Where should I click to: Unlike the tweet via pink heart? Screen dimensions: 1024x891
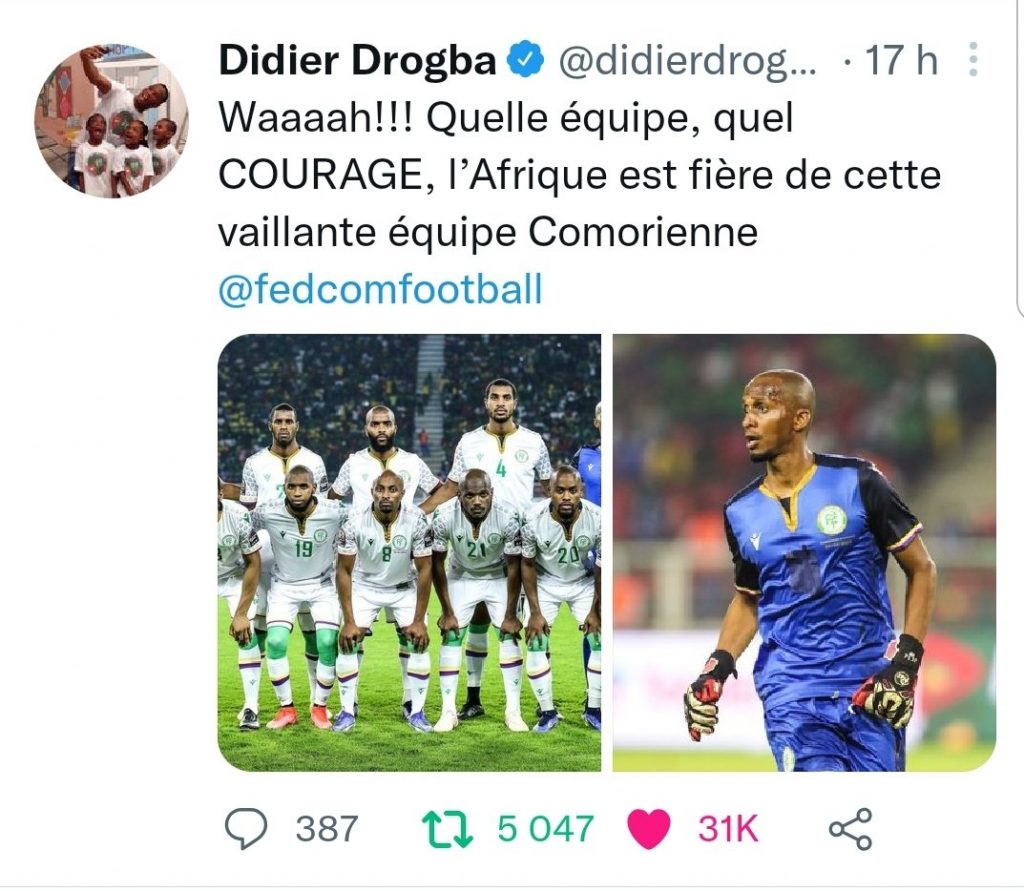[x=648, y=828]
